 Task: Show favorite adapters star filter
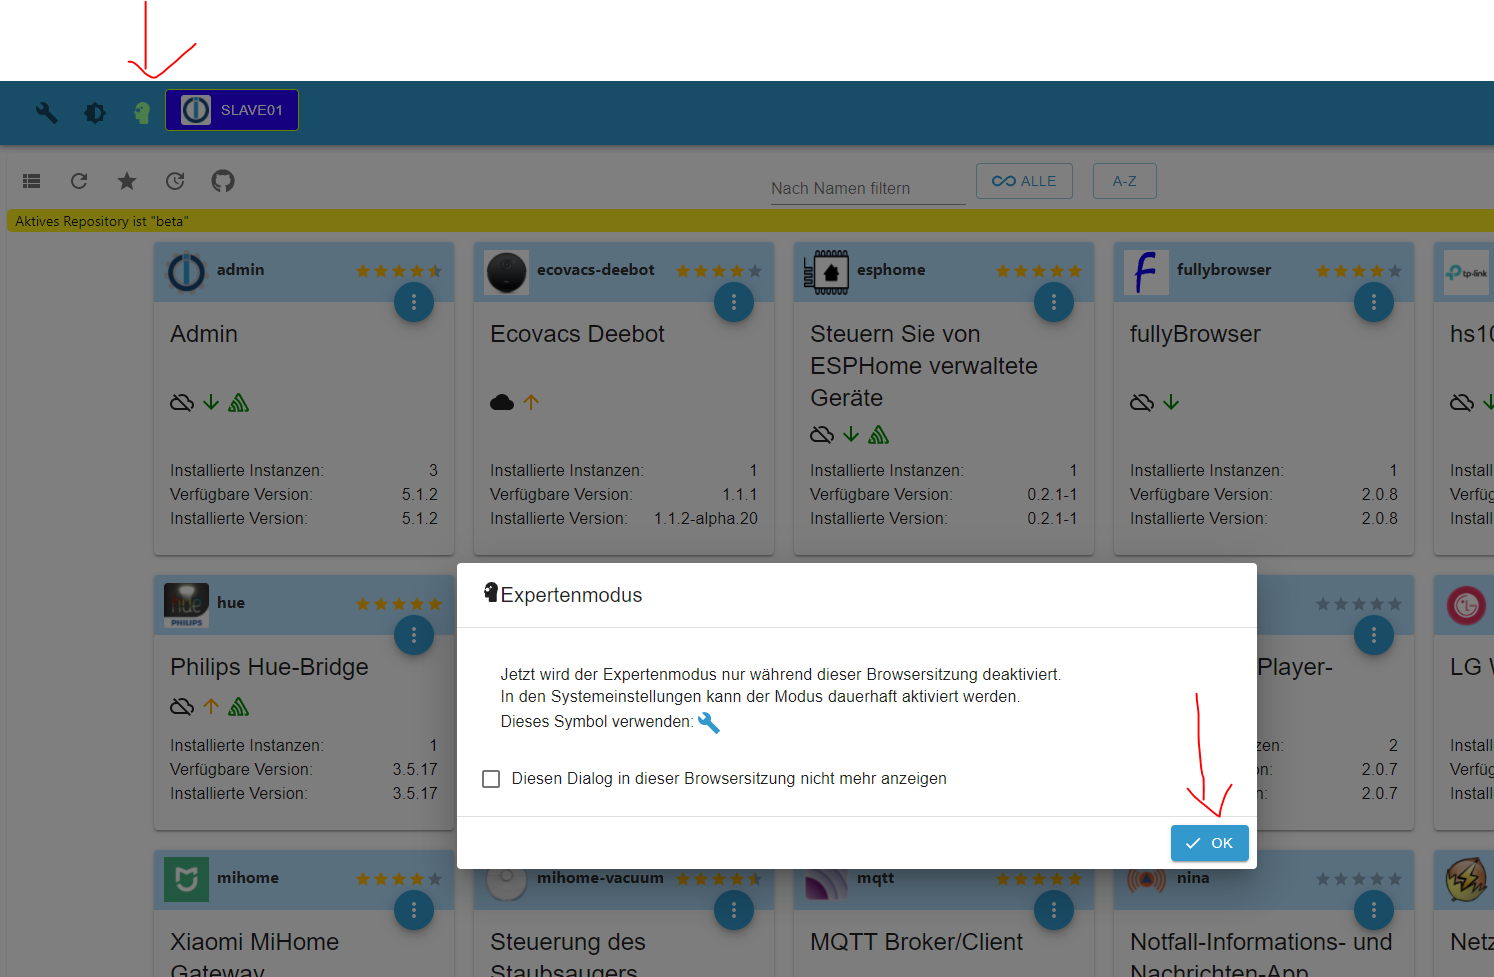click(127, 181)
